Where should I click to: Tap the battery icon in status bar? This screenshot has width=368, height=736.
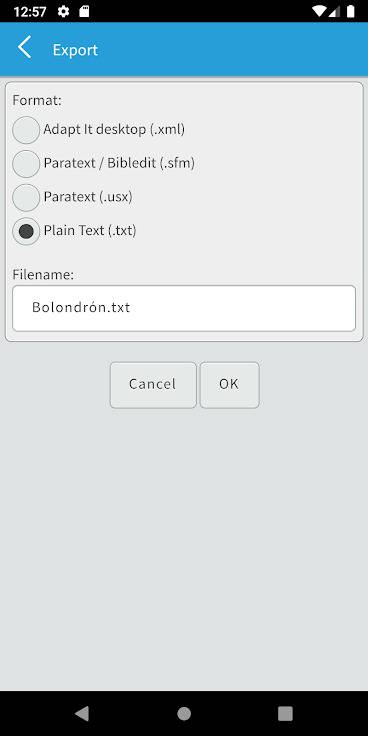351,11
